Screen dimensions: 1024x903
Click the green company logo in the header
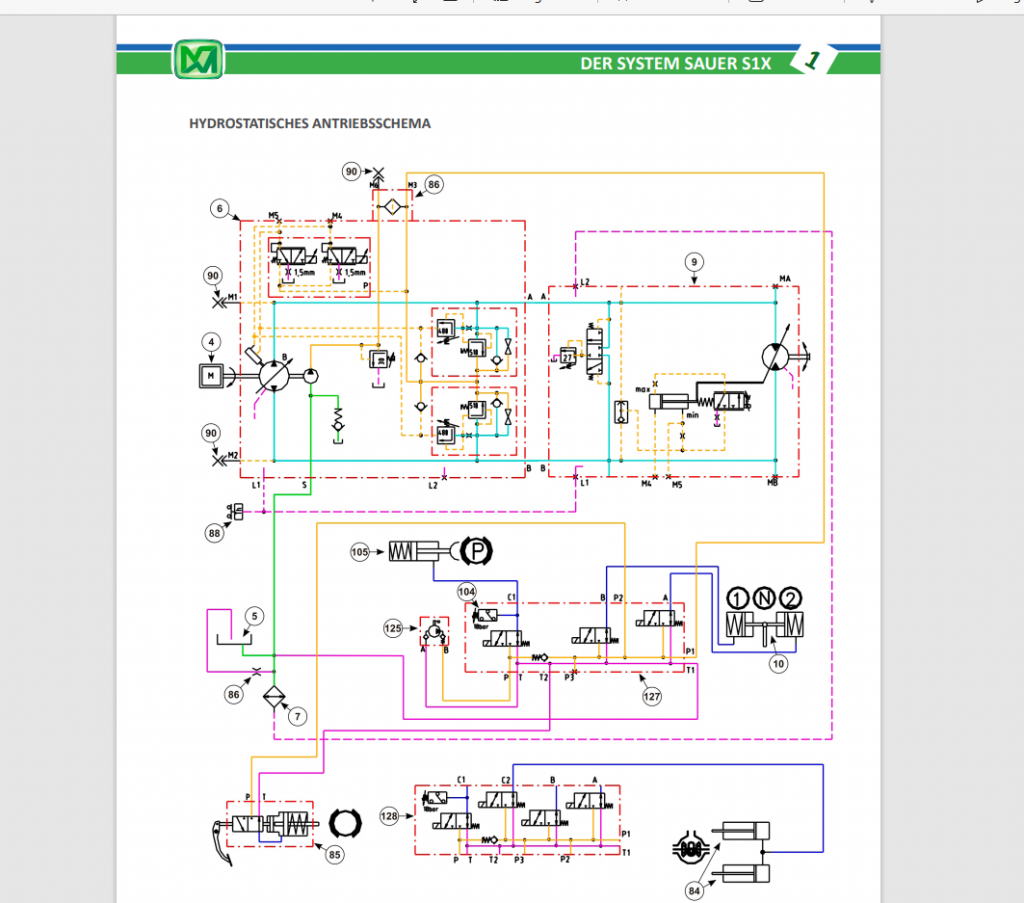point(199,58)
